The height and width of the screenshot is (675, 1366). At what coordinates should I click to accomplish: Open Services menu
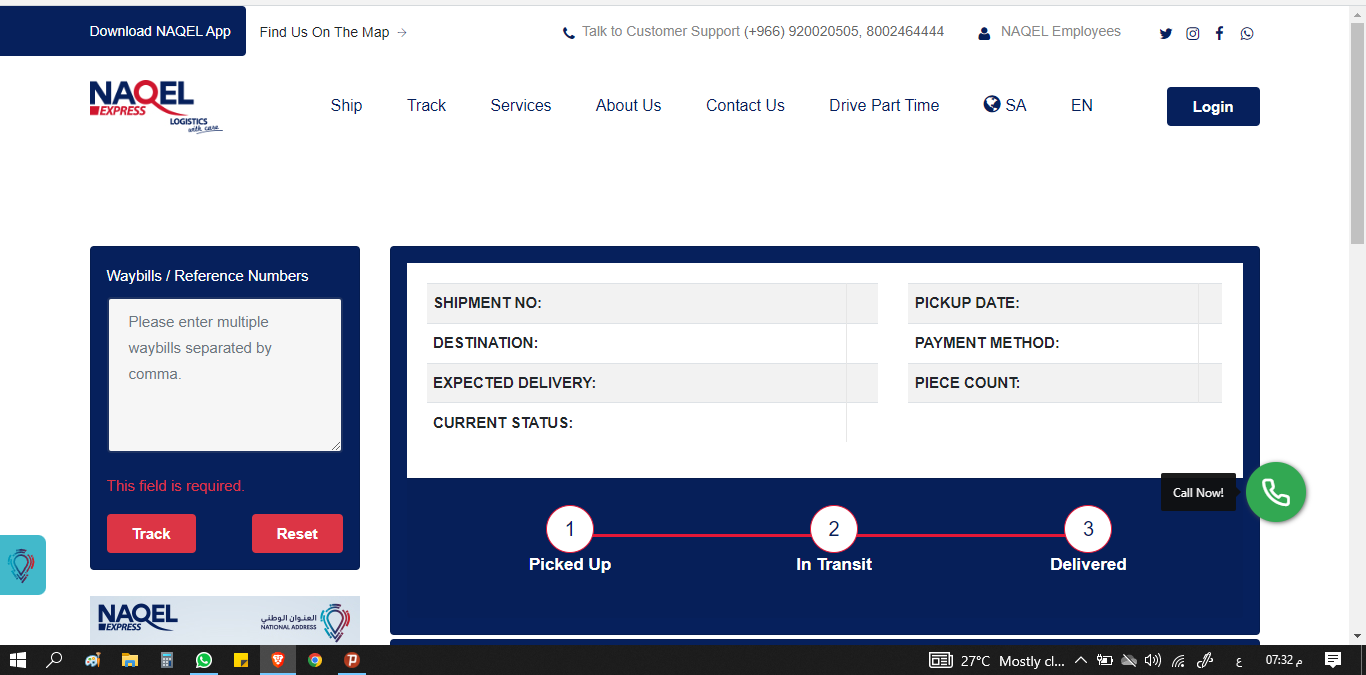pos(520,105)
